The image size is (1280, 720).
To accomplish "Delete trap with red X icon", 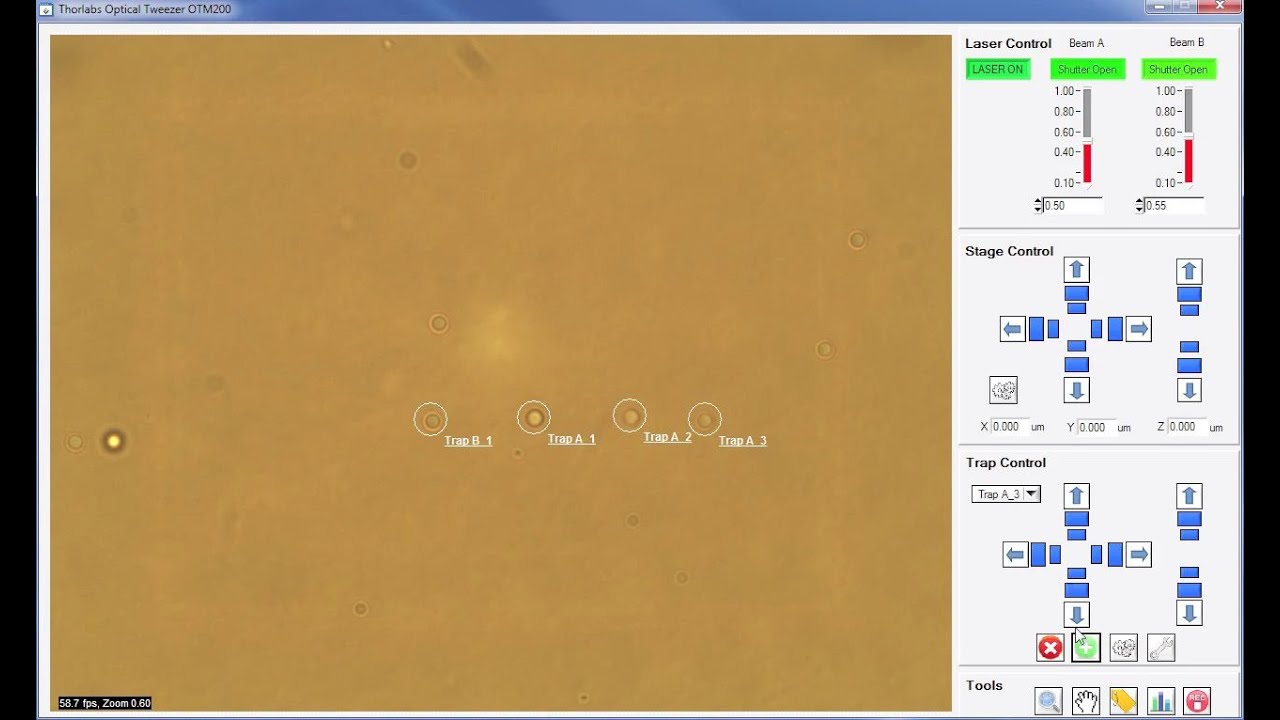I will 1050,648.
